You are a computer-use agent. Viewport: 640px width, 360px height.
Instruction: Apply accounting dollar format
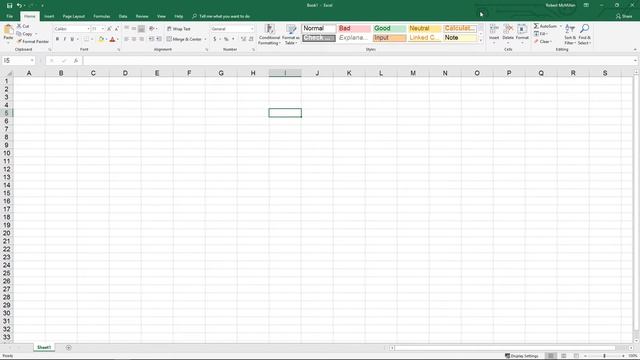point(215,39)
